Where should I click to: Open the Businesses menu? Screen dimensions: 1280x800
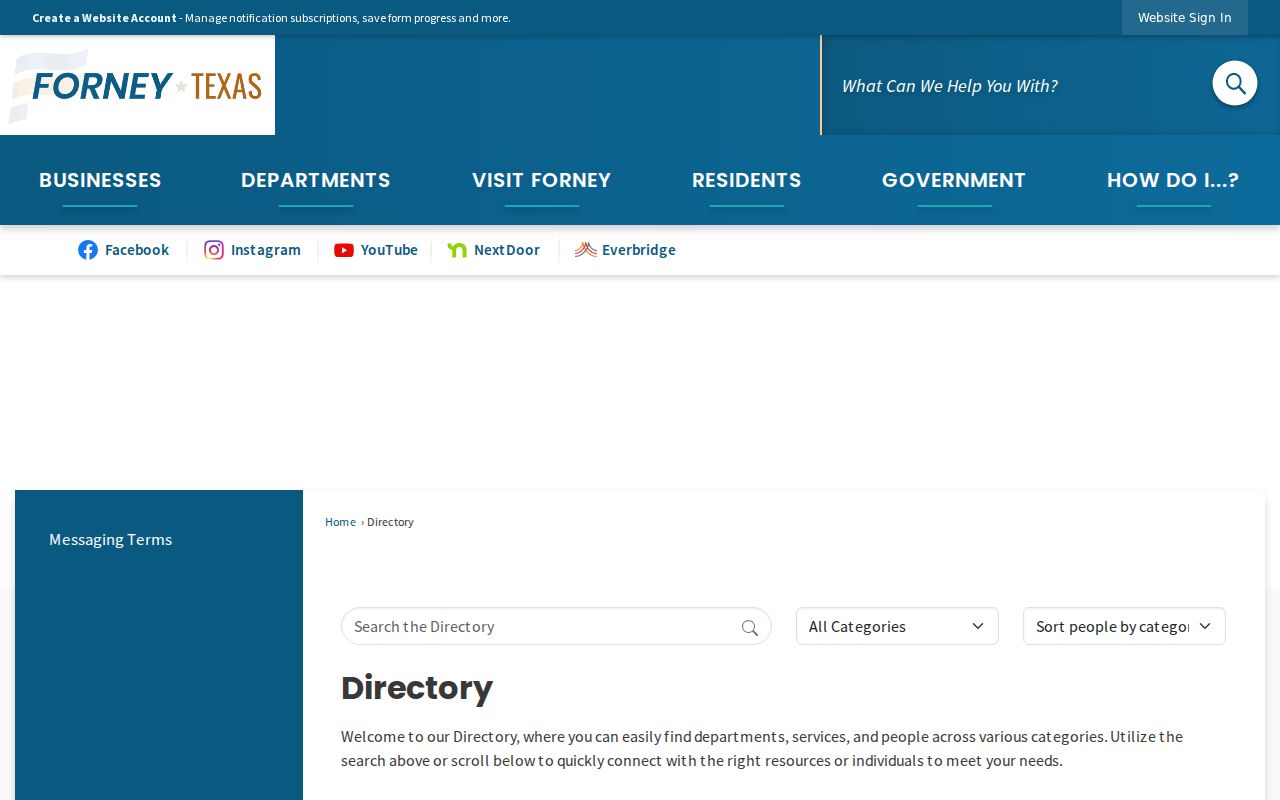click(100, 180)
